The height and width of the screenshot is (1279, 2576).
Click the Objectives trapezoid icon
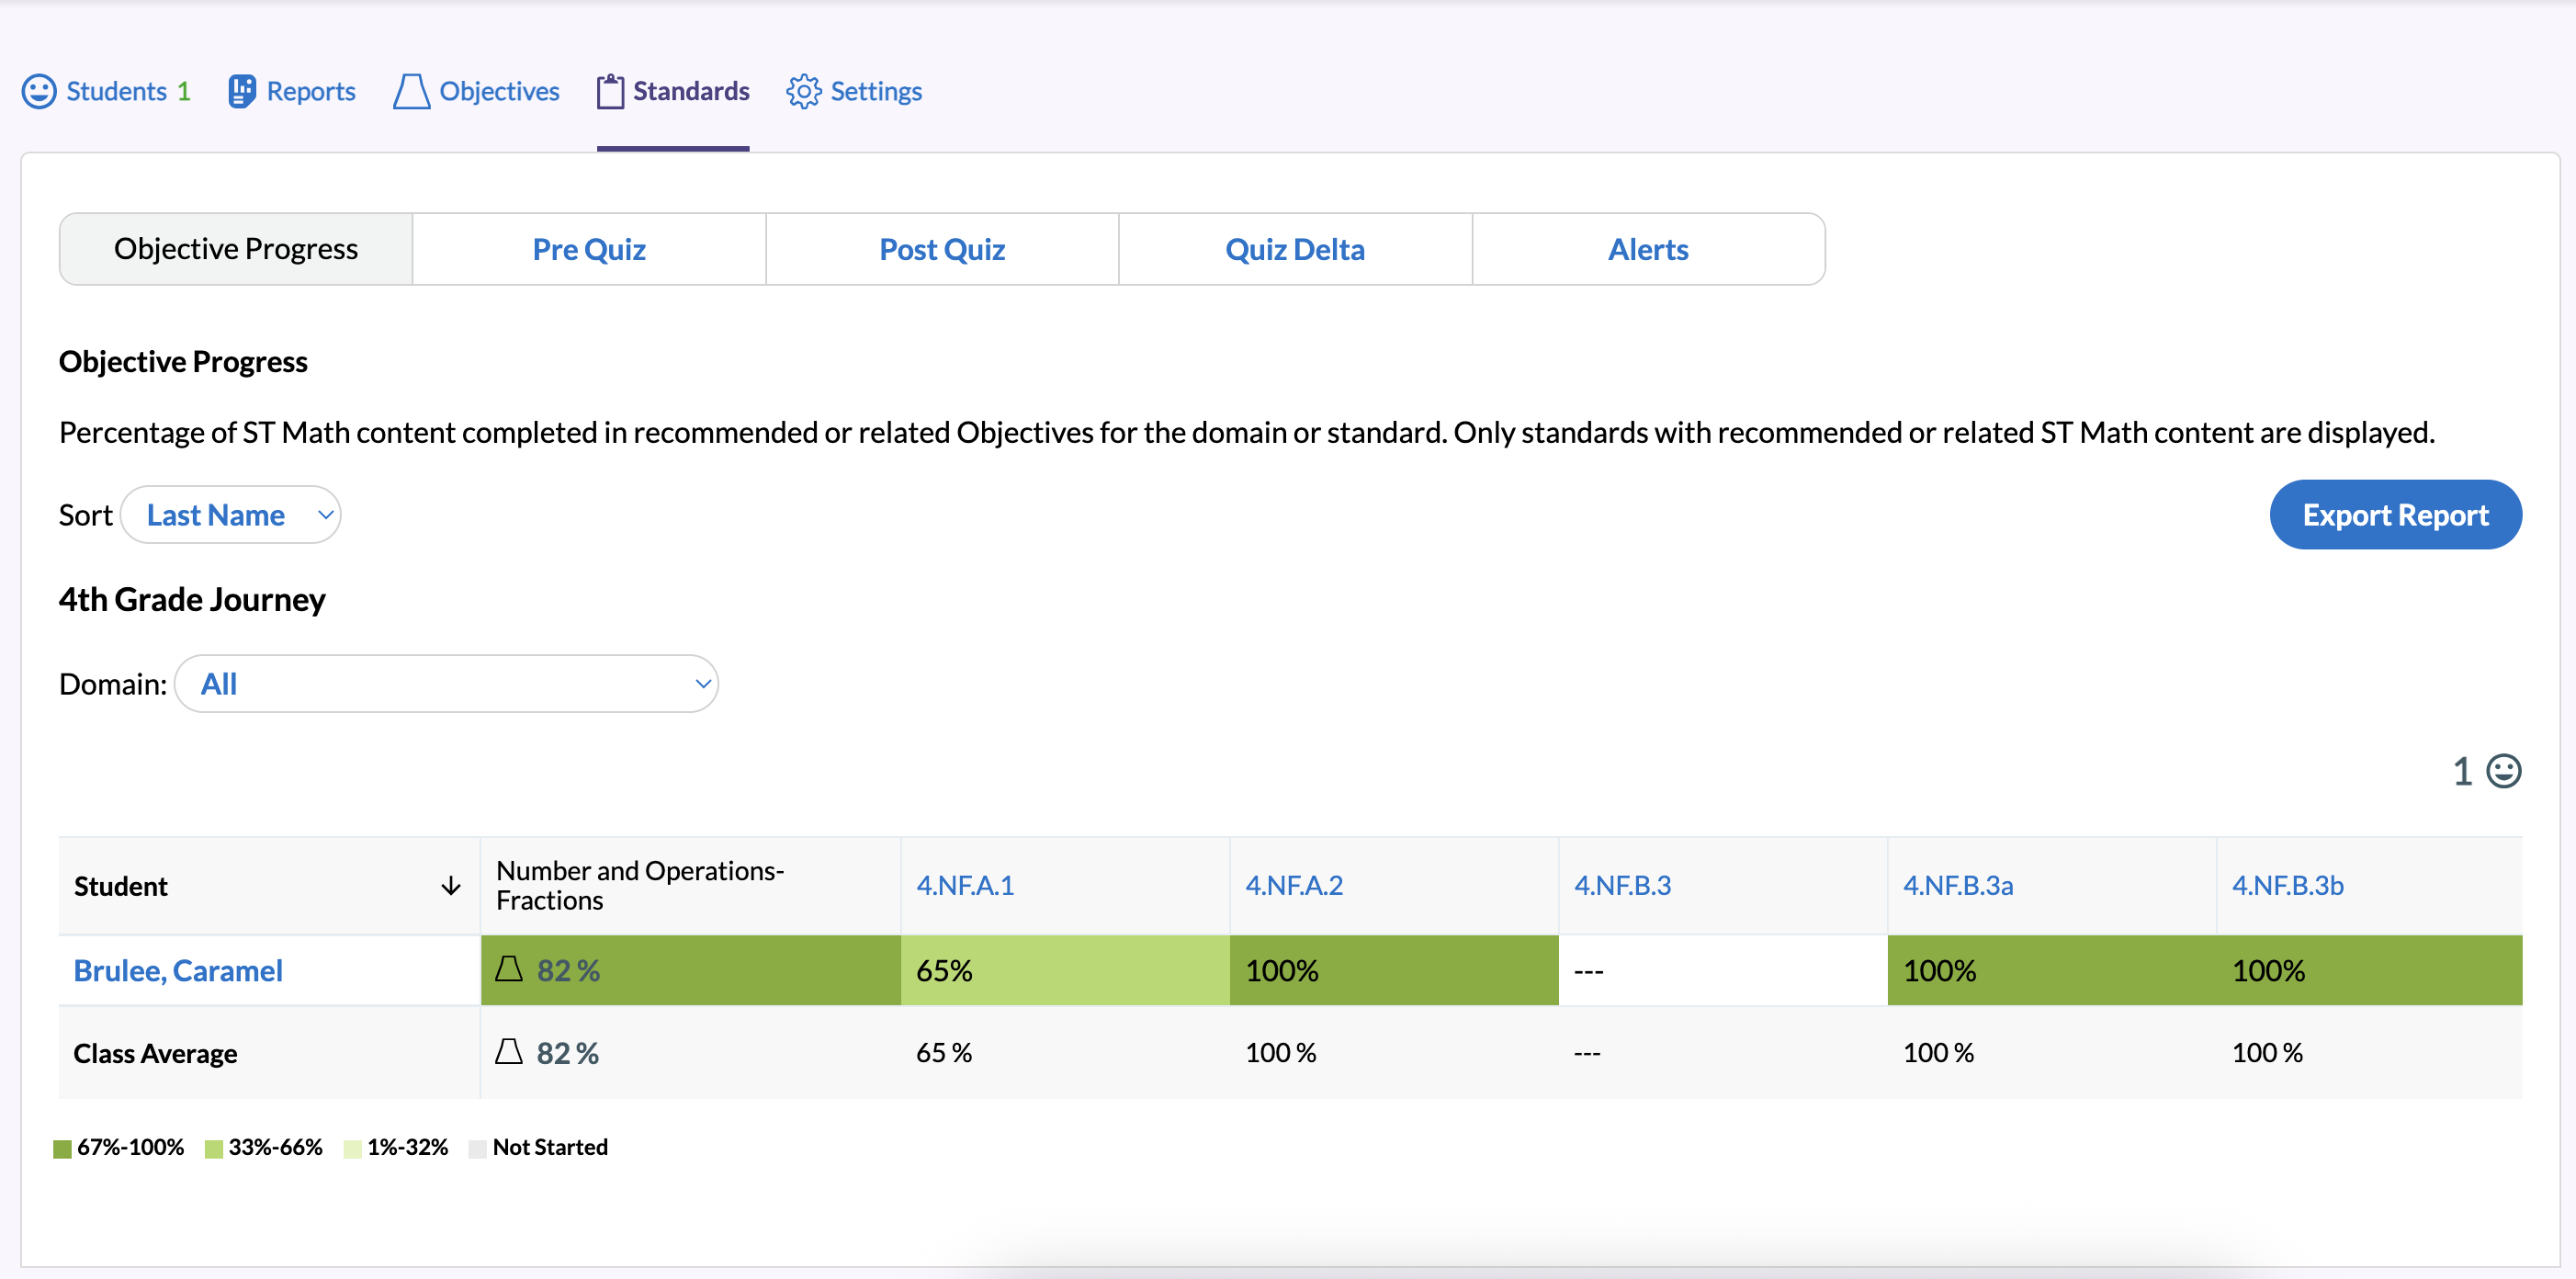(411, 91)
